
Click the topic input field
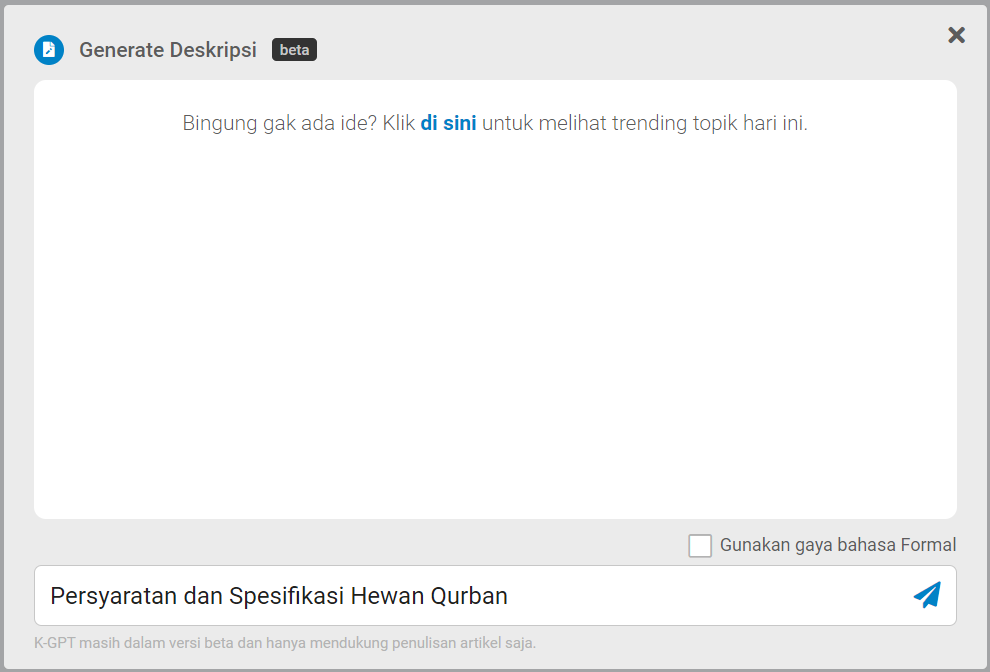click(495, 596)
